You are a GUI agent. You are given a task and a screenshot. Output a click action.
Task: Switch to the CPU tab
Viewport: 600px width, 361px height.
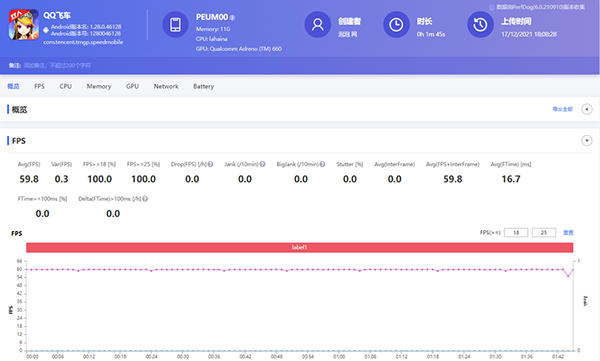(65, 87)
